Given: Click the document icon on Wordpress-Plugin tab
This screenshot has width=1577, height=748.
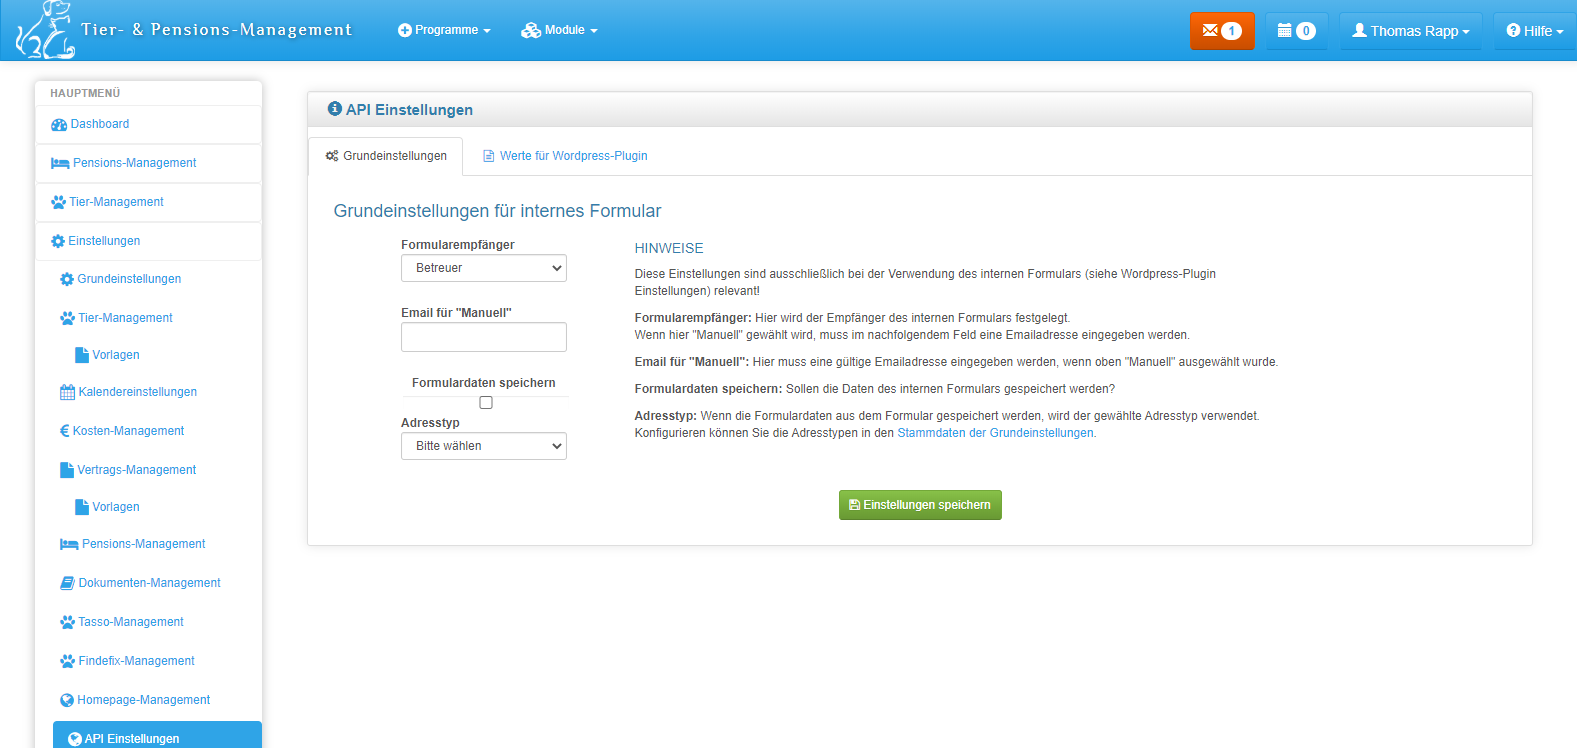Looking at the screenshot, I should pos(489,156).
